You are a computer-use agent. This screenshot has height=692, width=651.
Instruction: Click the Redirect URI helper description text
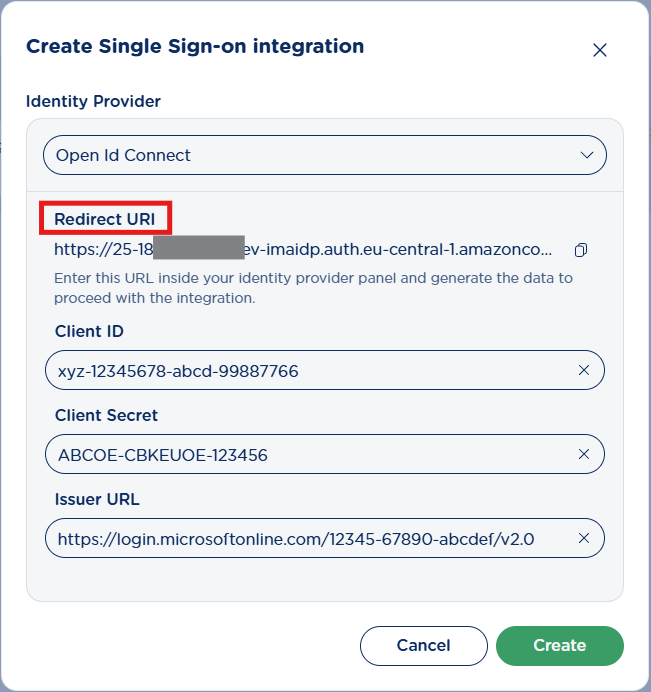pyautogui.click(x=313, y=288)
